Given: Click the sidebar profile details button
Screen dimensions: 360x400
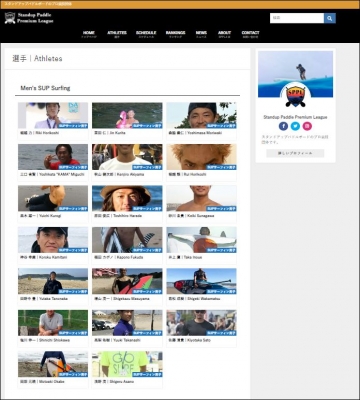Looking at the screenshot, I should click(295, 153).
